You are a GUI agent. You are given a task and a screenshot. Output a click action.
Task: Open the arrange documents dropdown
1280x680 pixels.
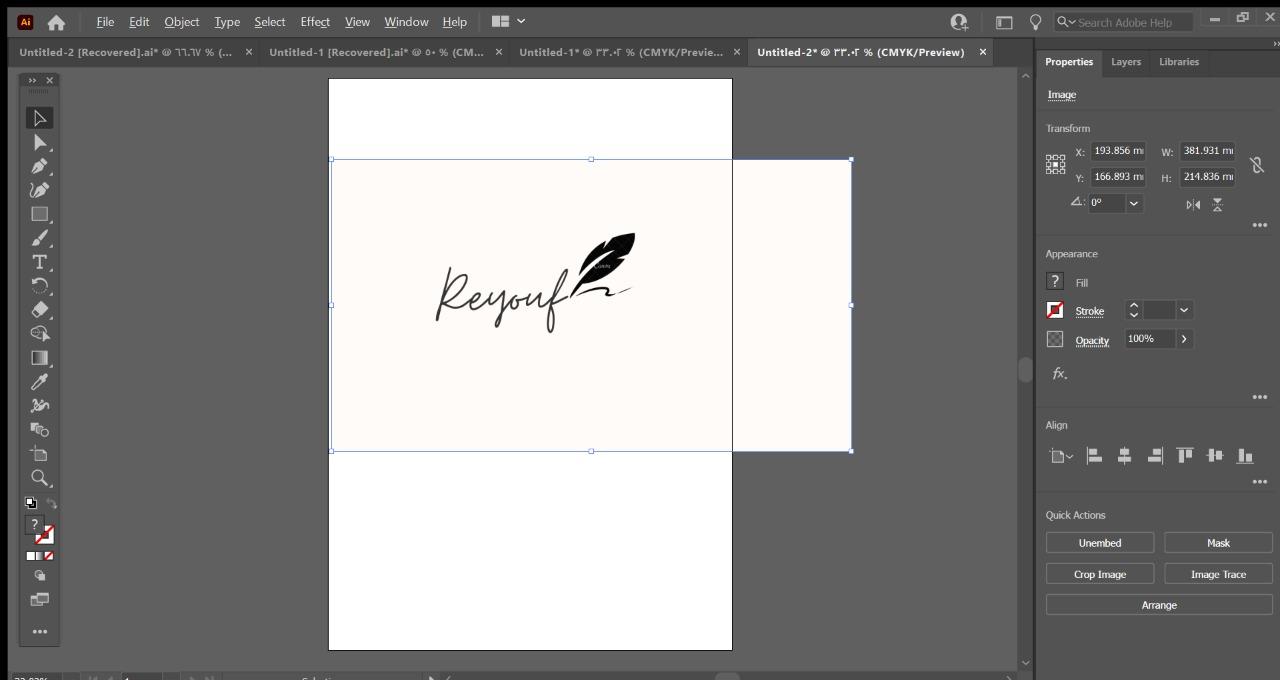[508, 21]
